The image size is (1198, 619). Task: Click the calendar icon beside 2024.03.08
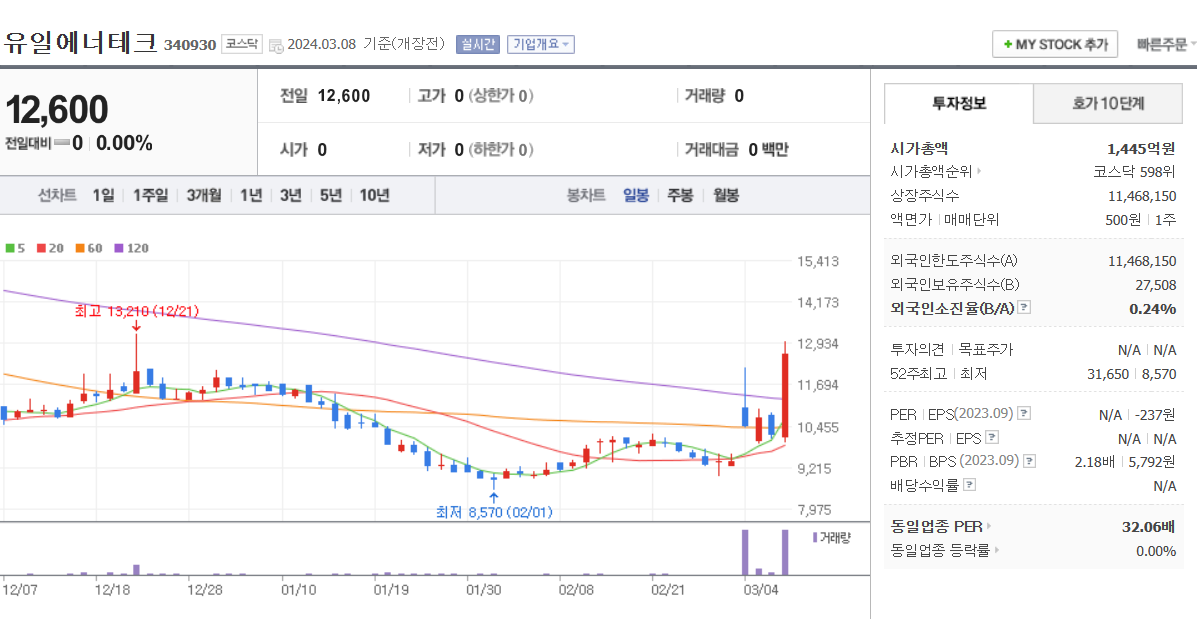276,45
